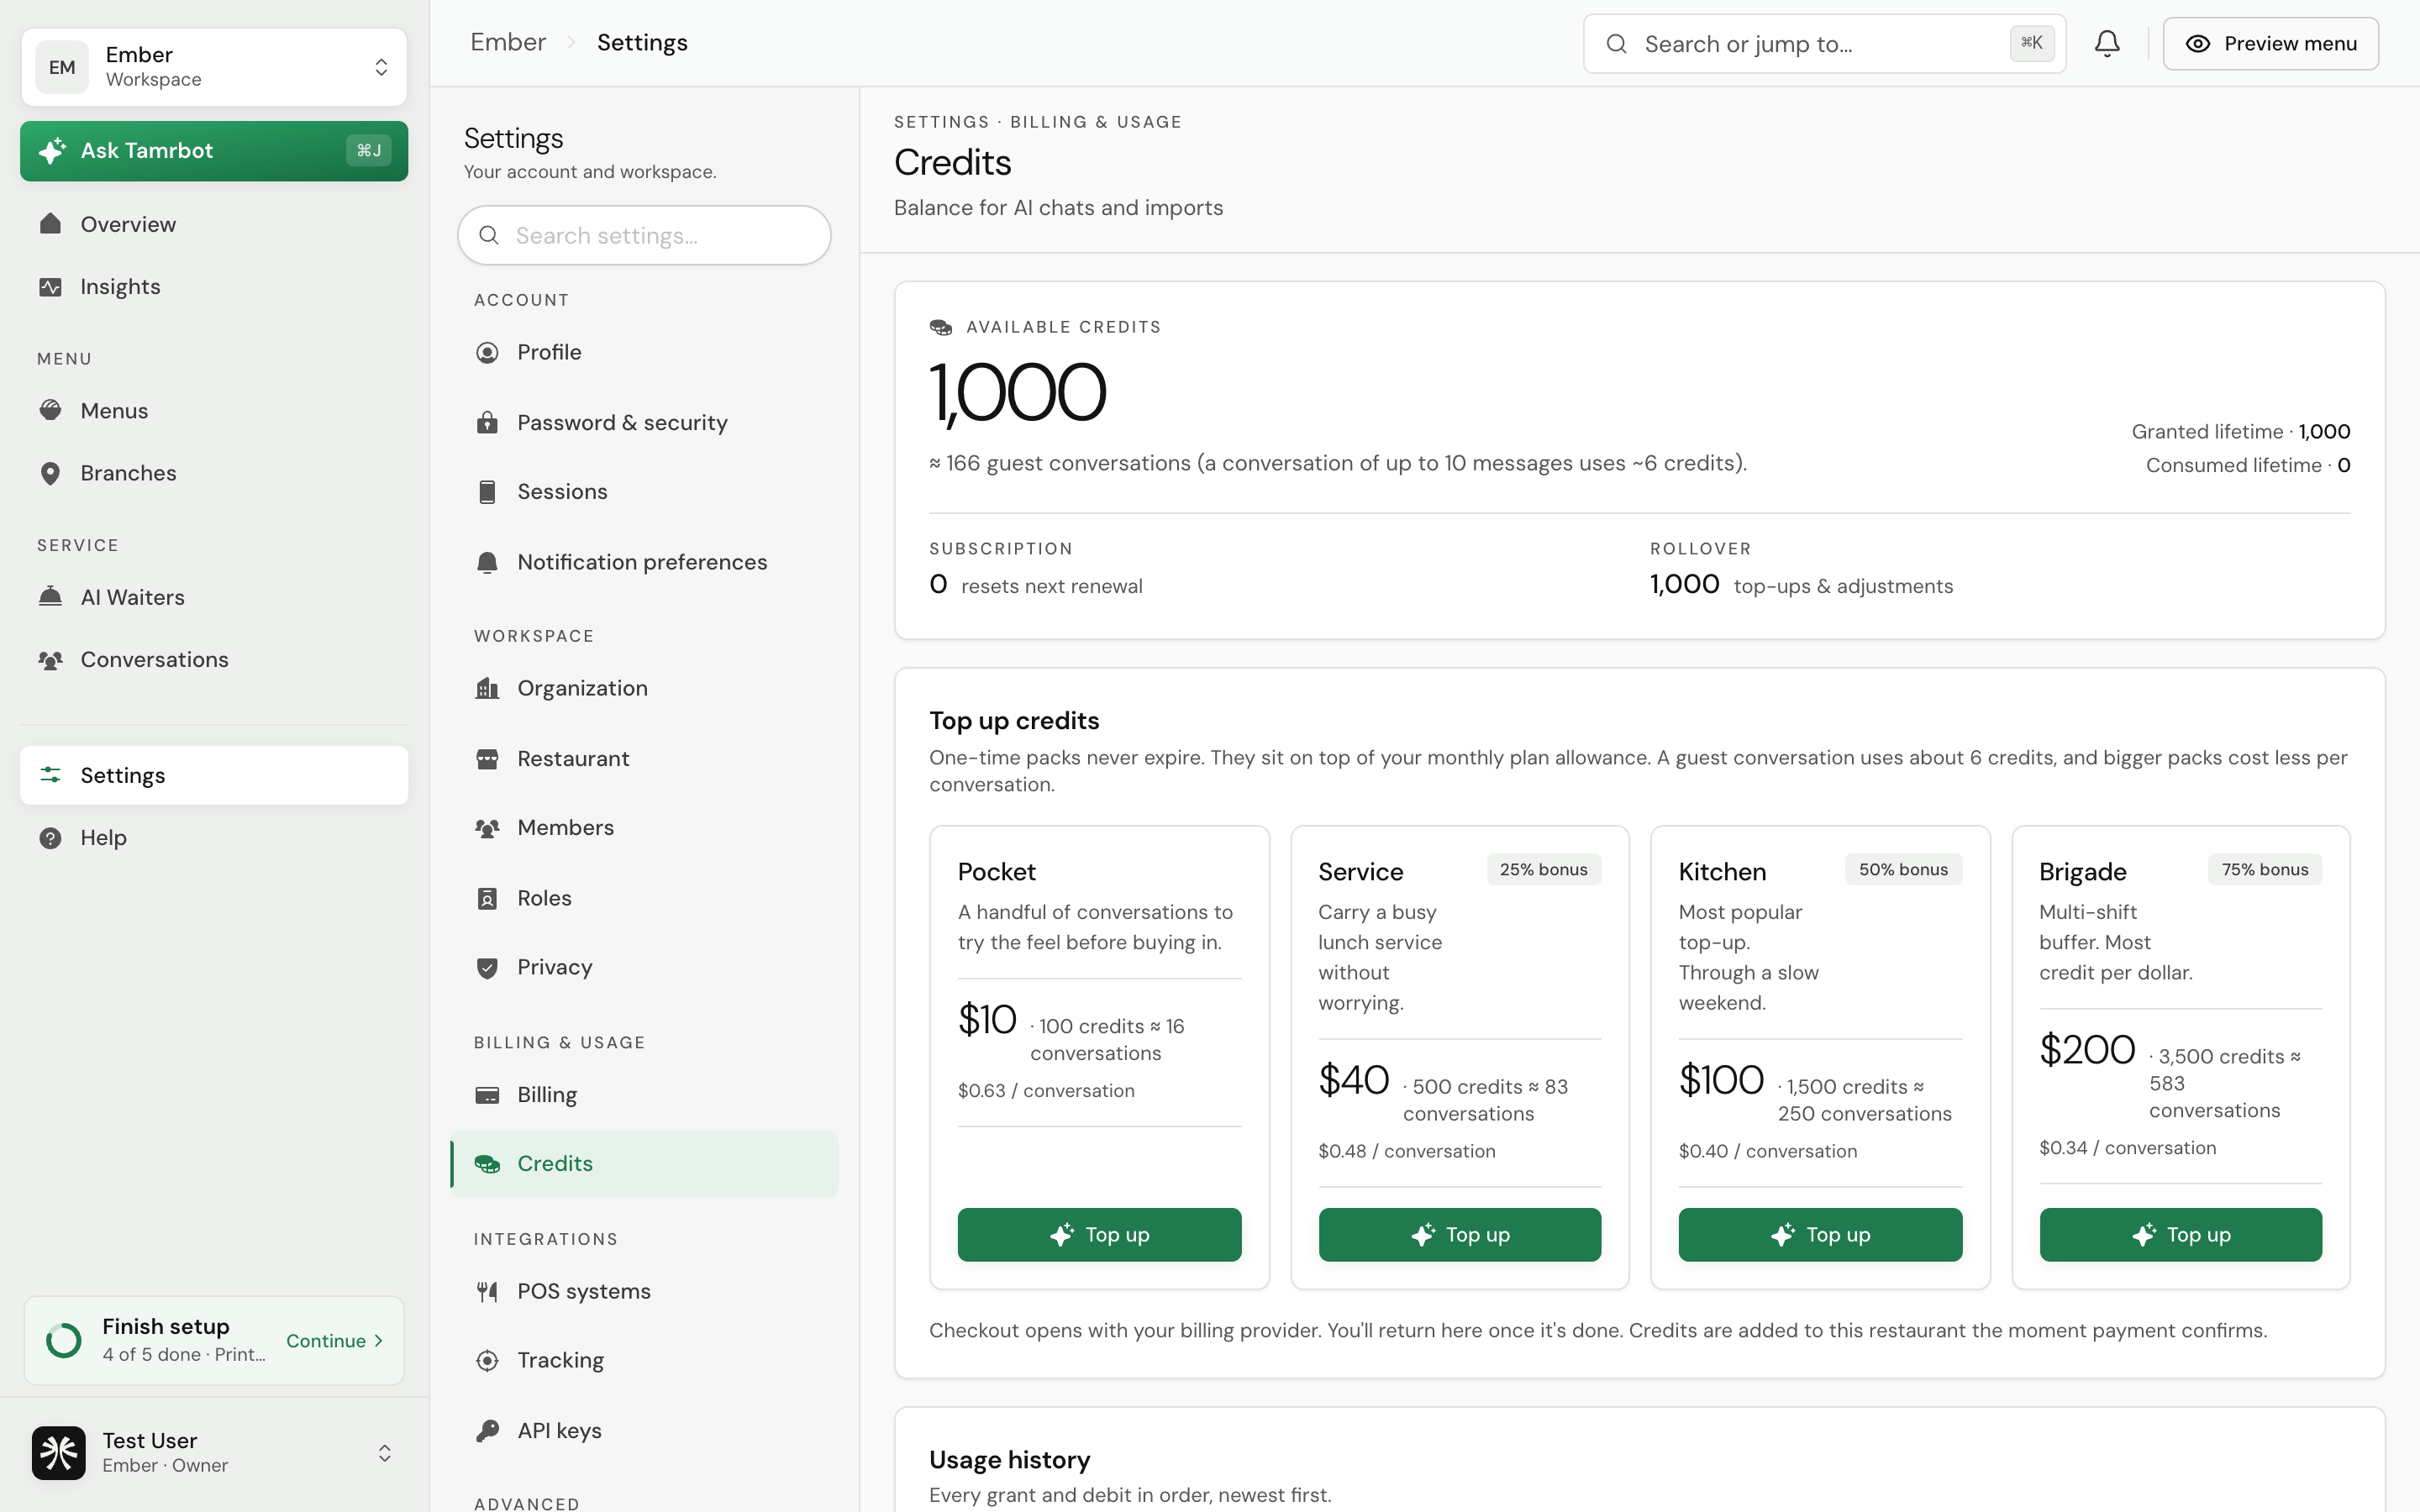Open the notifications bell
The width and height of the screenshot is (2420, 1512).
click(x=2107, y=43)
